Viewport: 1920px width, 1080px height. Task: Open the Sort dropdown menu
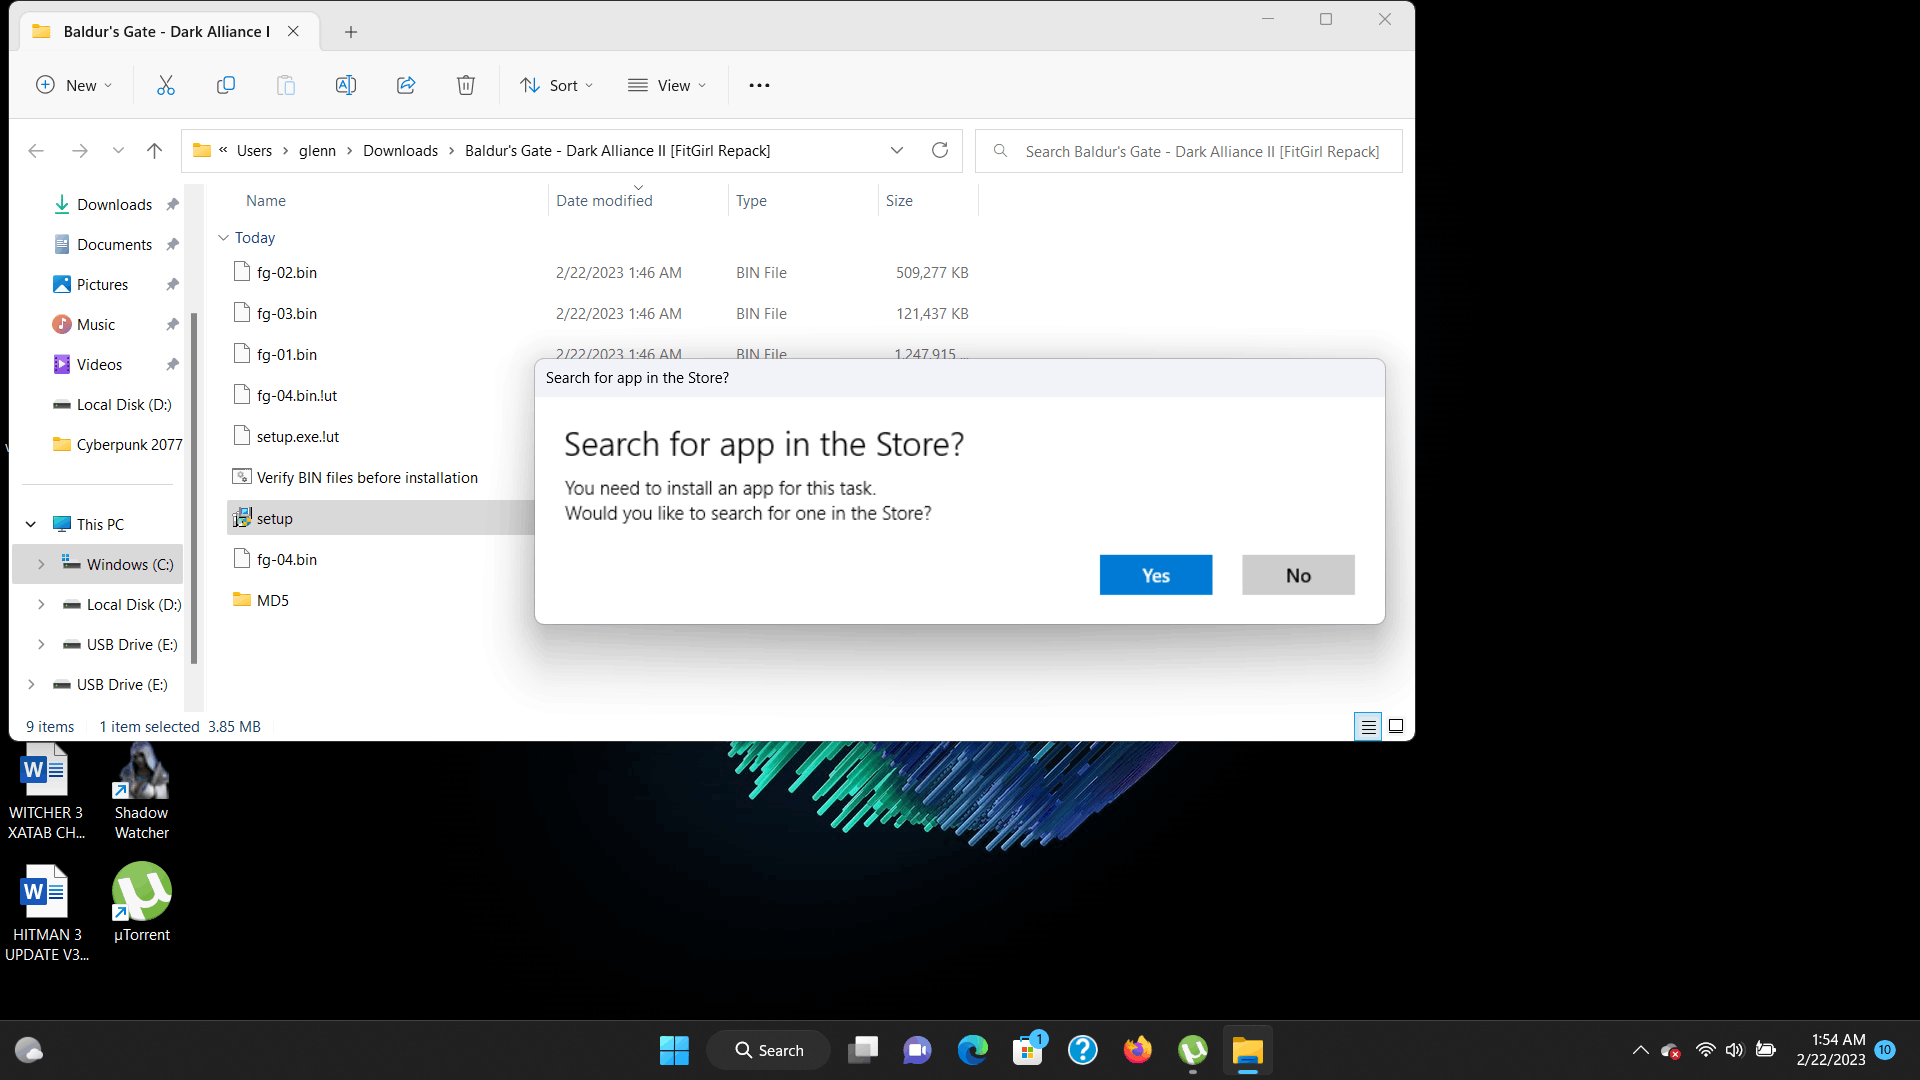pyautogui.click(x=557, y=85)
